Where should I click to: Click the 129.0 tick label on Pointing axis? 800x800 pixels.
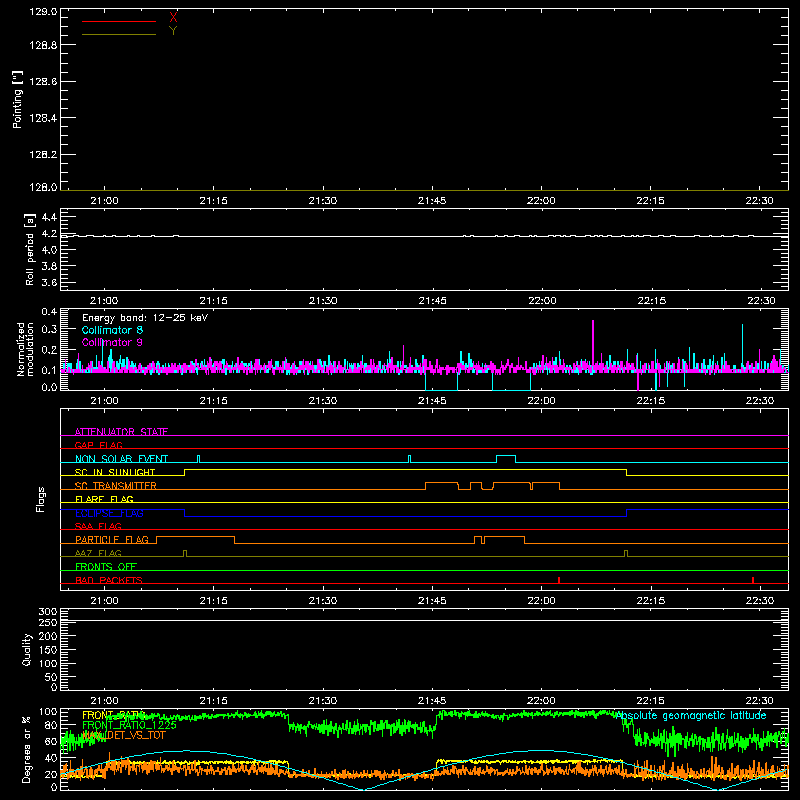43,12
